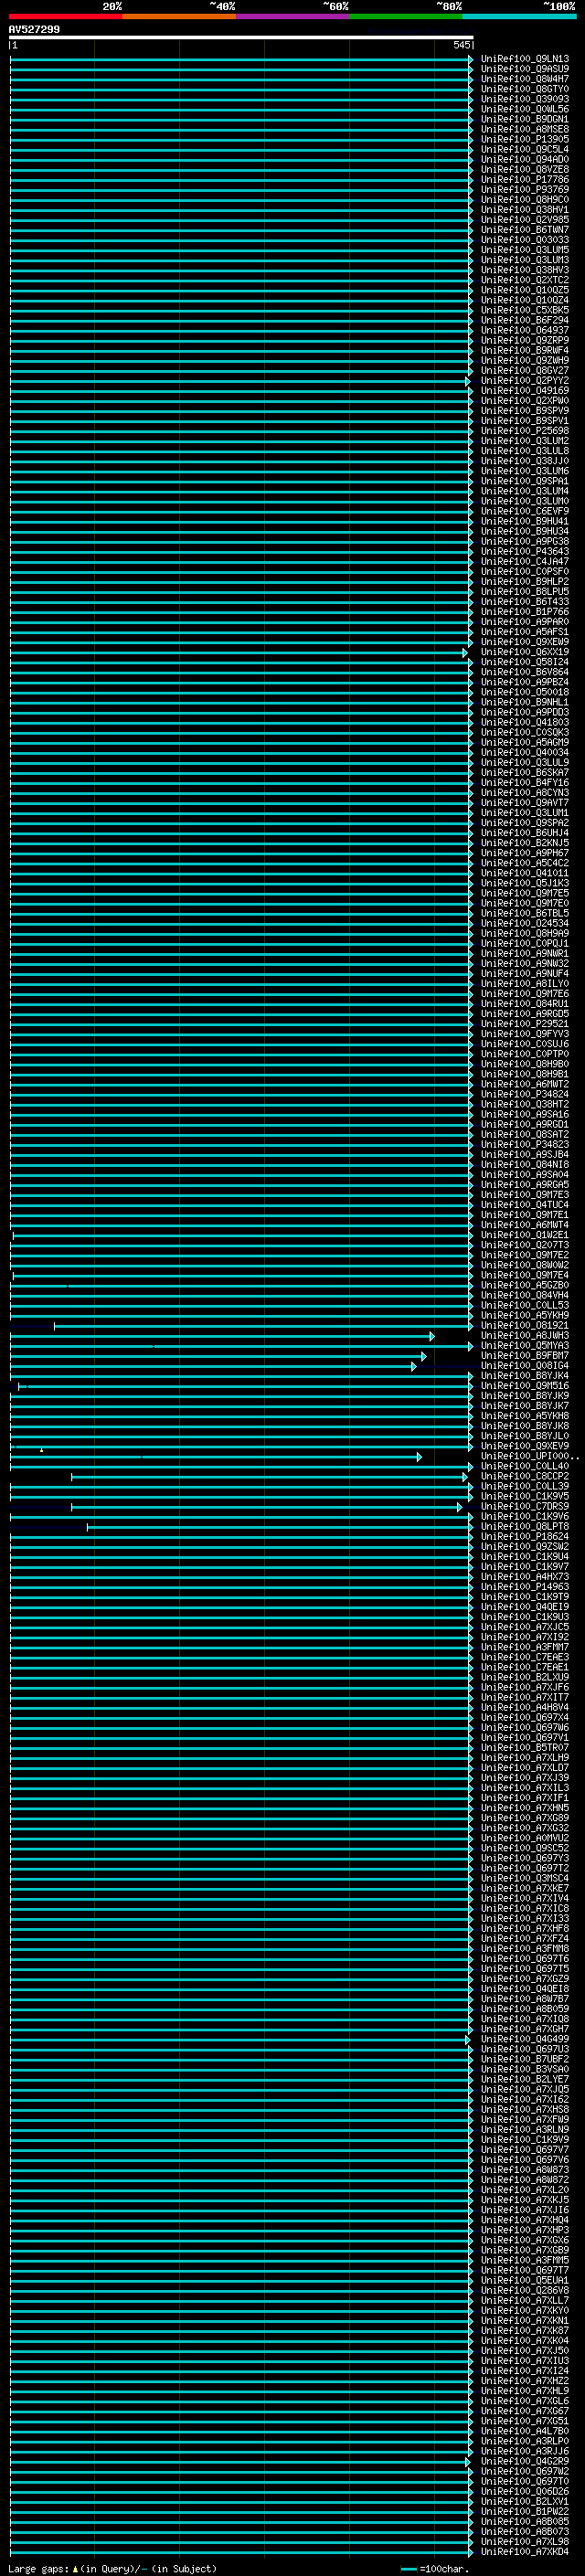Viewport: 585px width, 2576px height.
Task: Select the UniRef100_P29521 label
Action: [x=525, y=1024]
